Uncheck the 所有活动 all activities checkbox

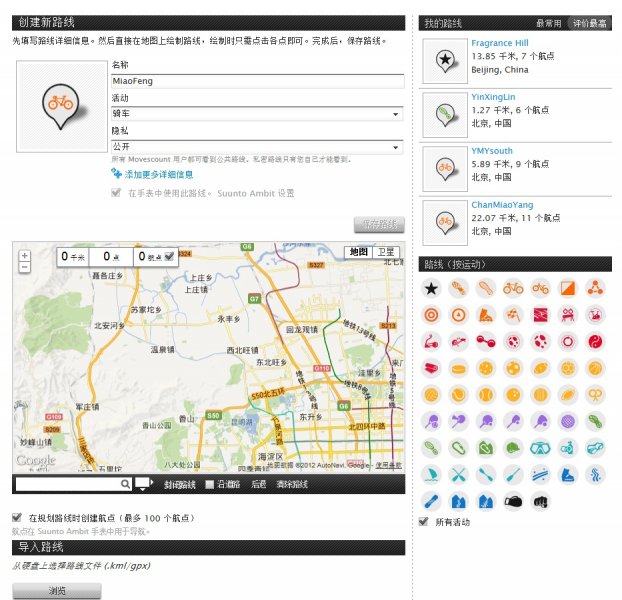(424, 522)
